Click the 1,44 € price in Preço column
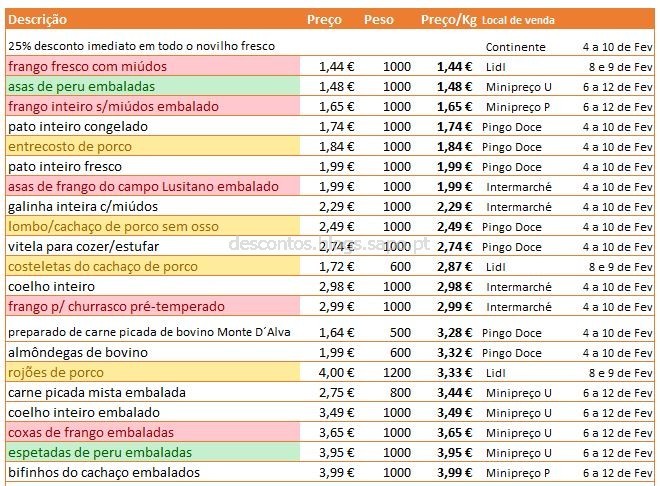660x486 pixels. 336,66
